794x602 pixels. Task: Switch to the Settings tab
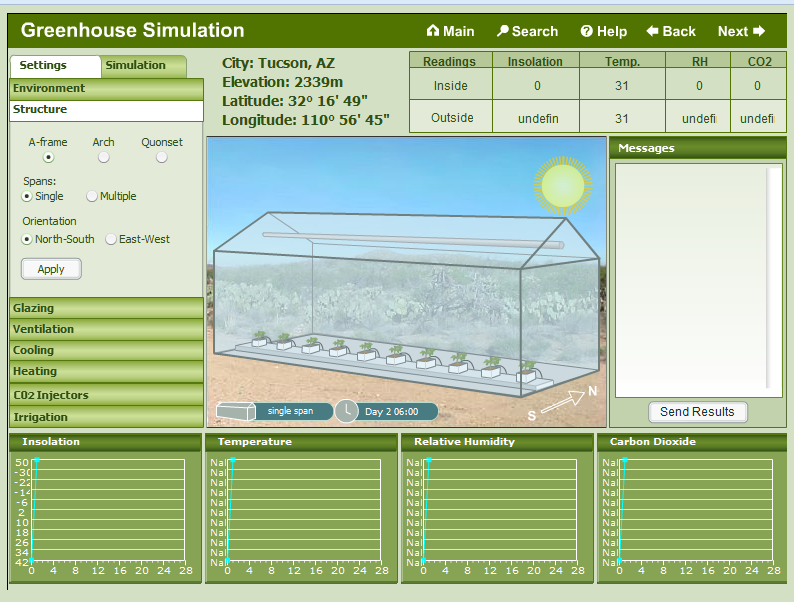pos(43,66)
